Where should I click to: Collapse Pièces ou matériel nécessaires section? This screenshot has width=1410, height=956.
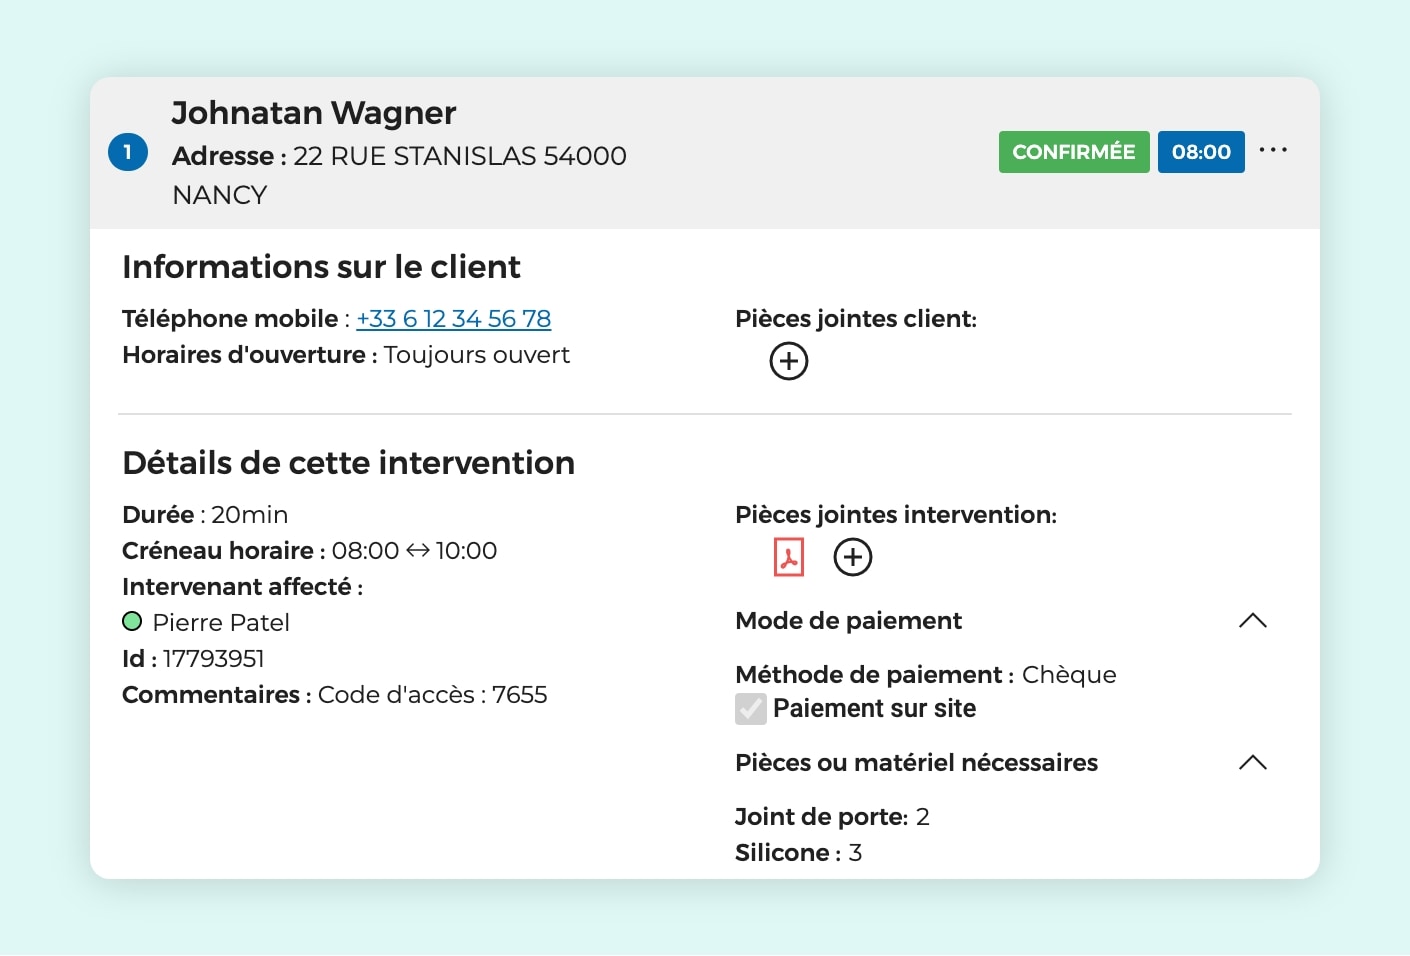(1252, 763)
